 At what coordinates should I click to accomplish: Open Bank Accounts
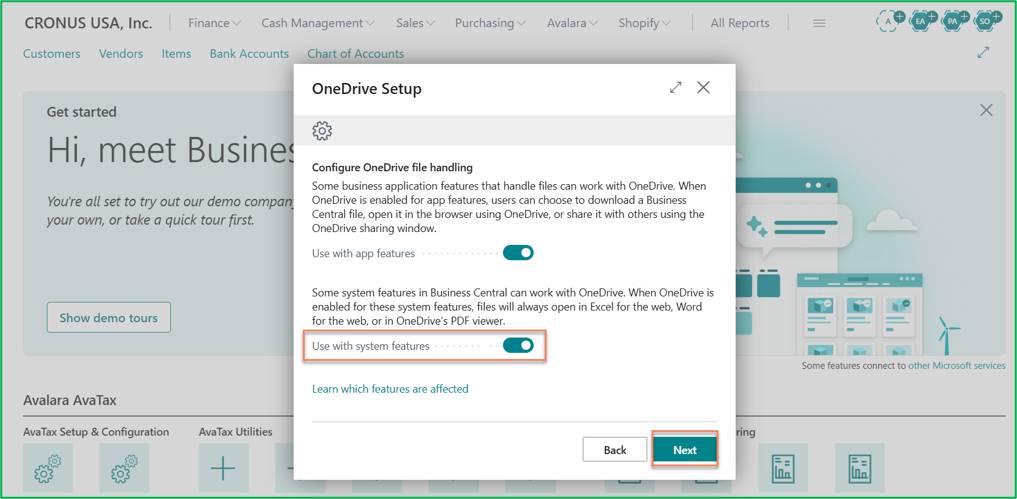249,54
